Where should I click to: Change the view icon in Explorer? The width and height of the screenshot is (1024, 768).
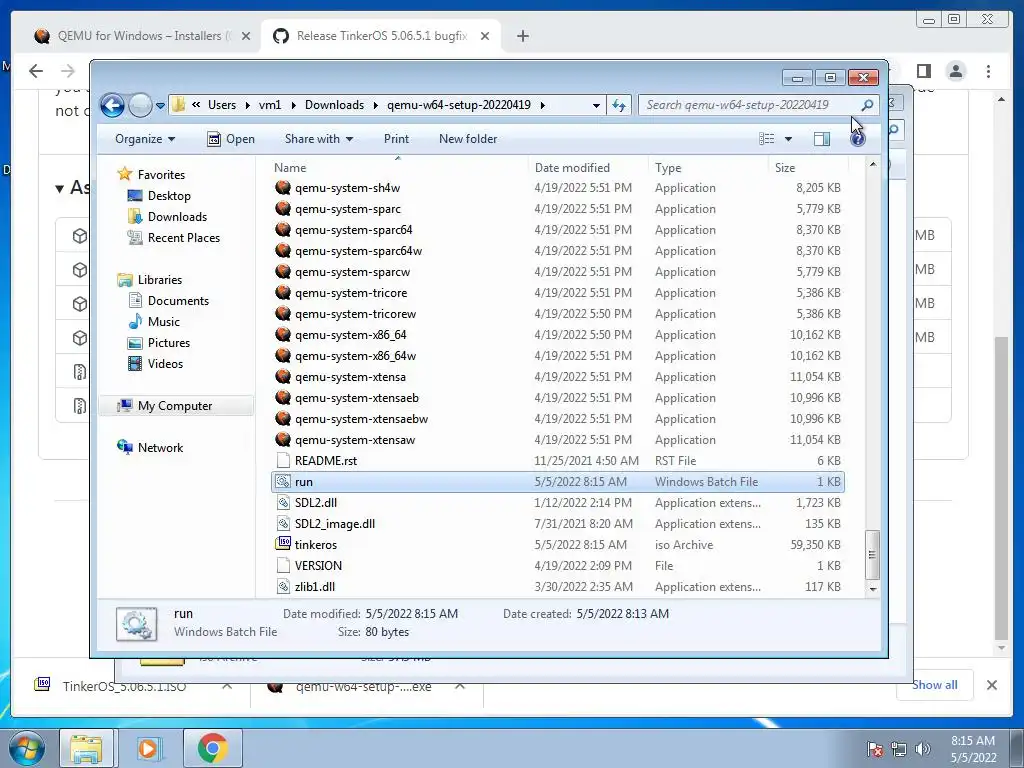[x=767, y=138]
